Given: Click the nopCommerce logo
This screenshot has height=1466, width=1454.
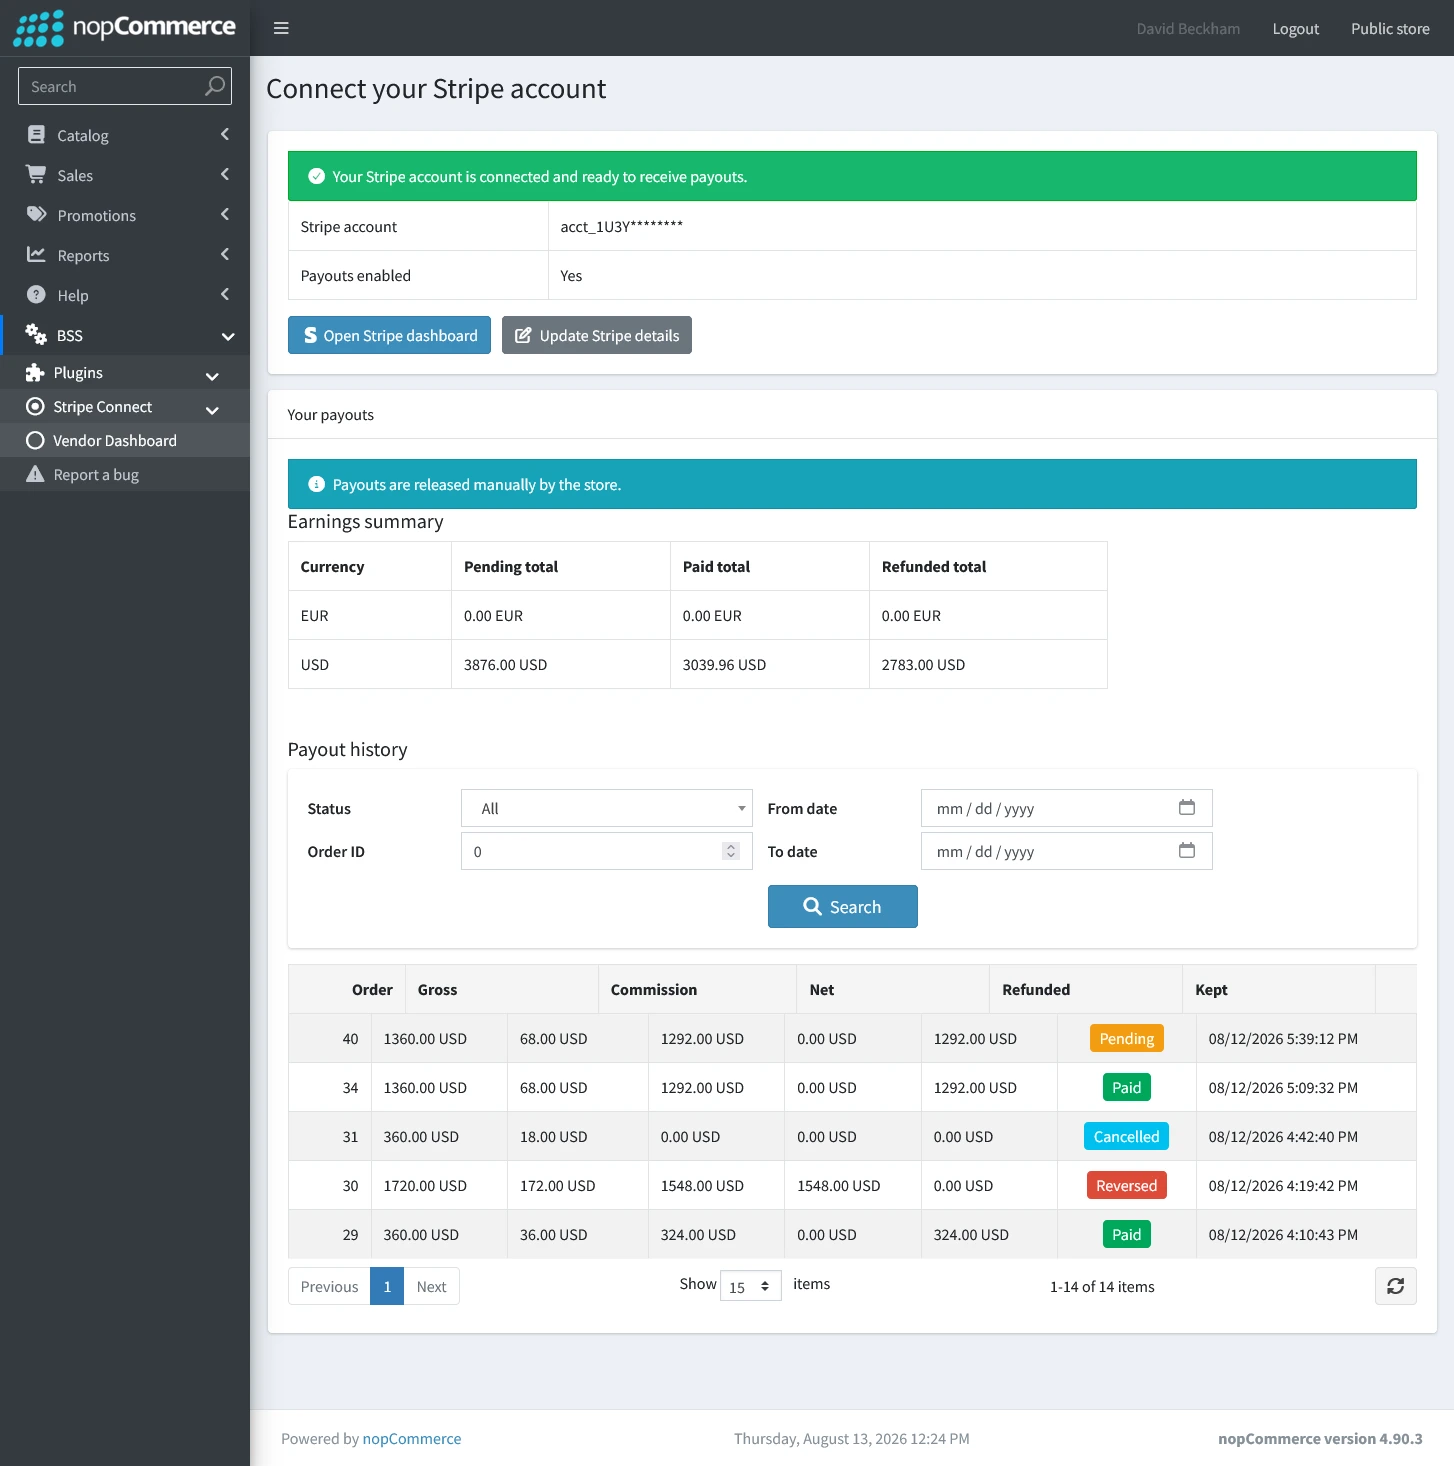Looking at the screenshot, I should click(x=124, y=28).
